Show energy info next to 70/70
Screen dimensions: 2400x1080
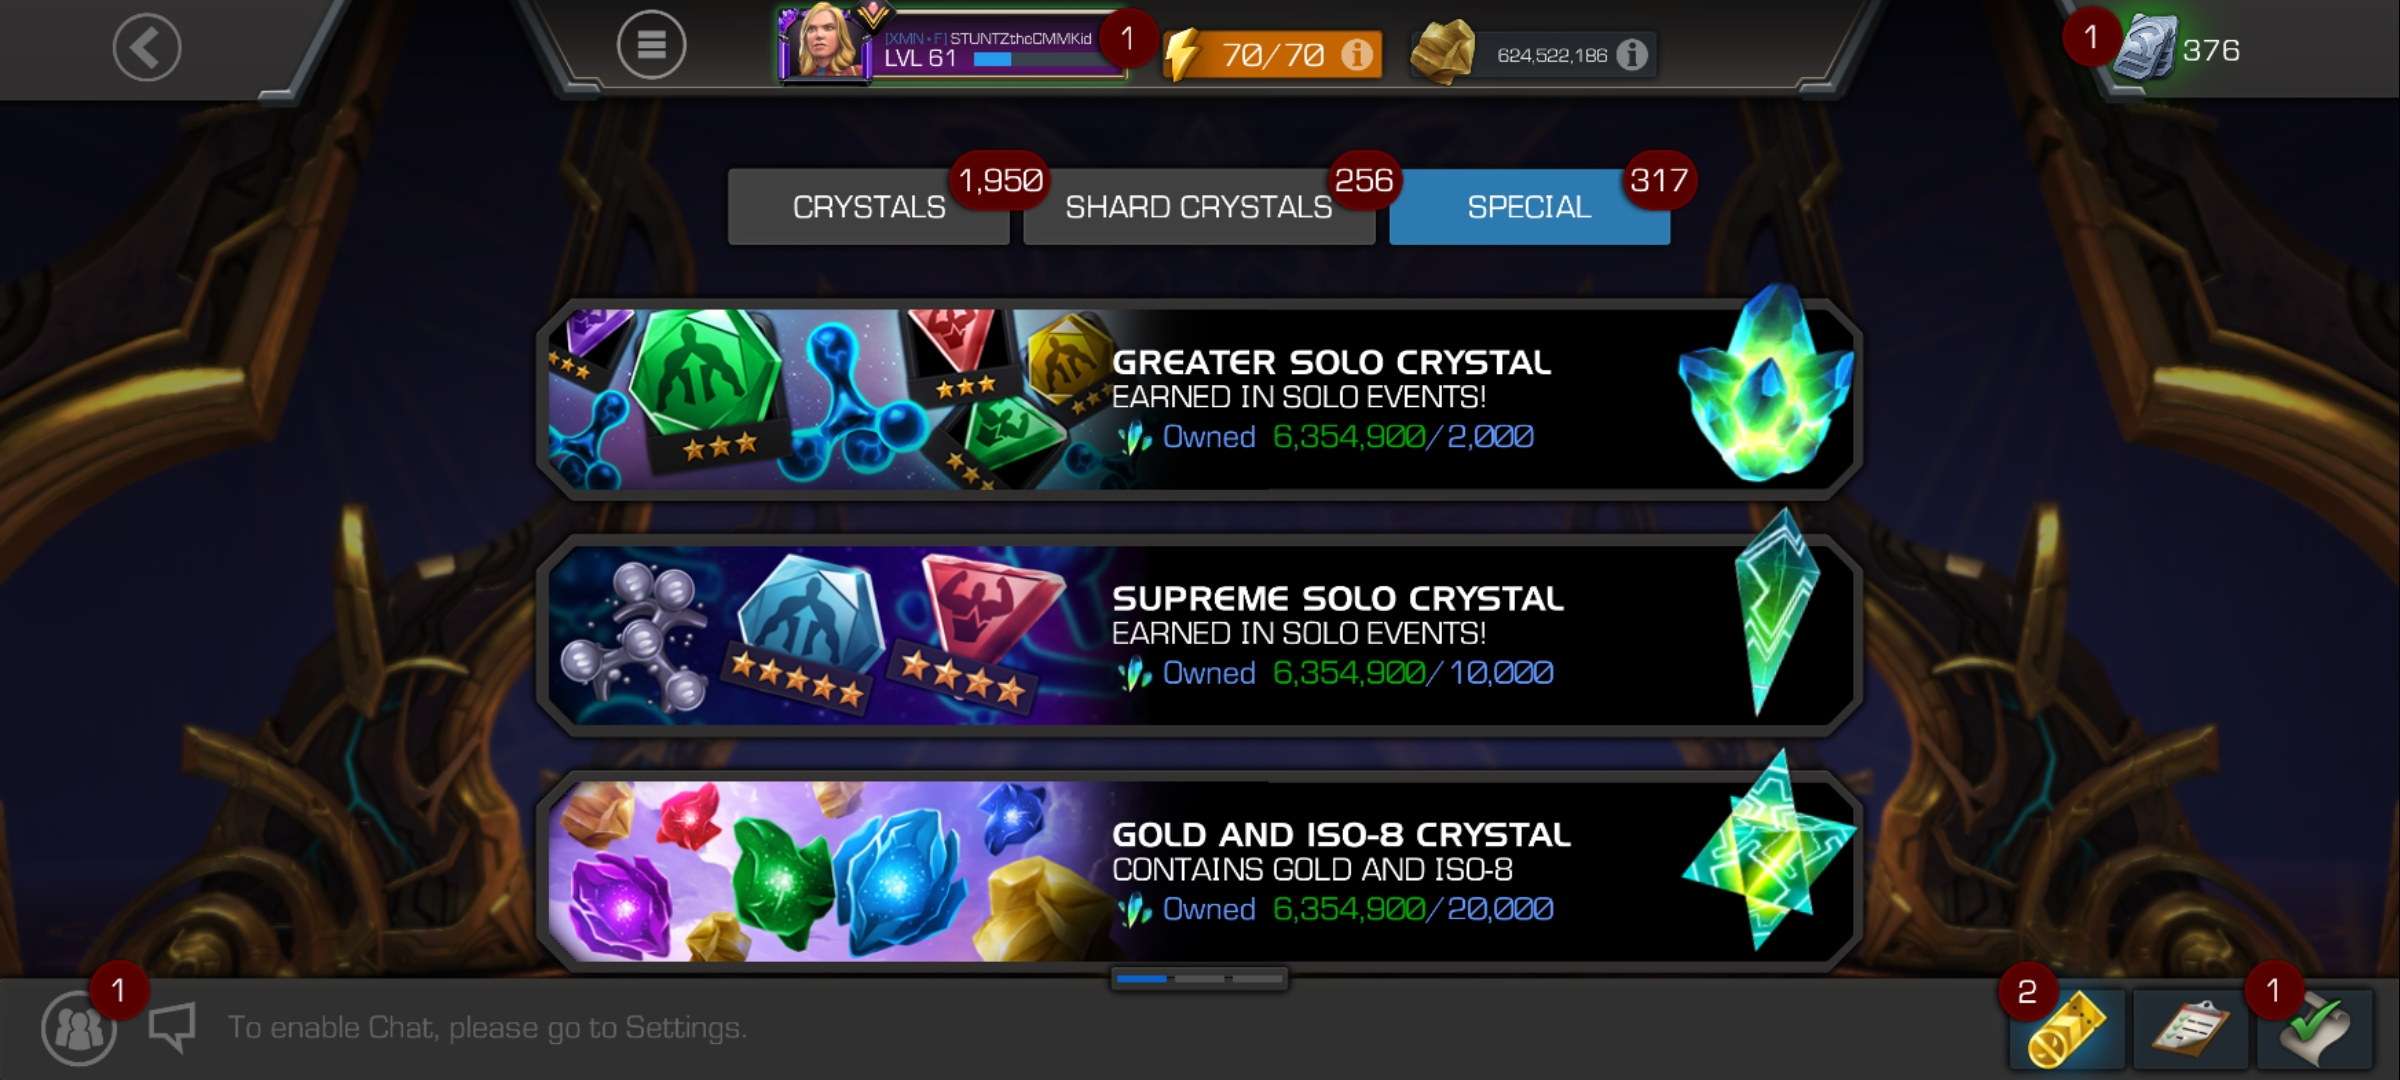click(1356, 54)
